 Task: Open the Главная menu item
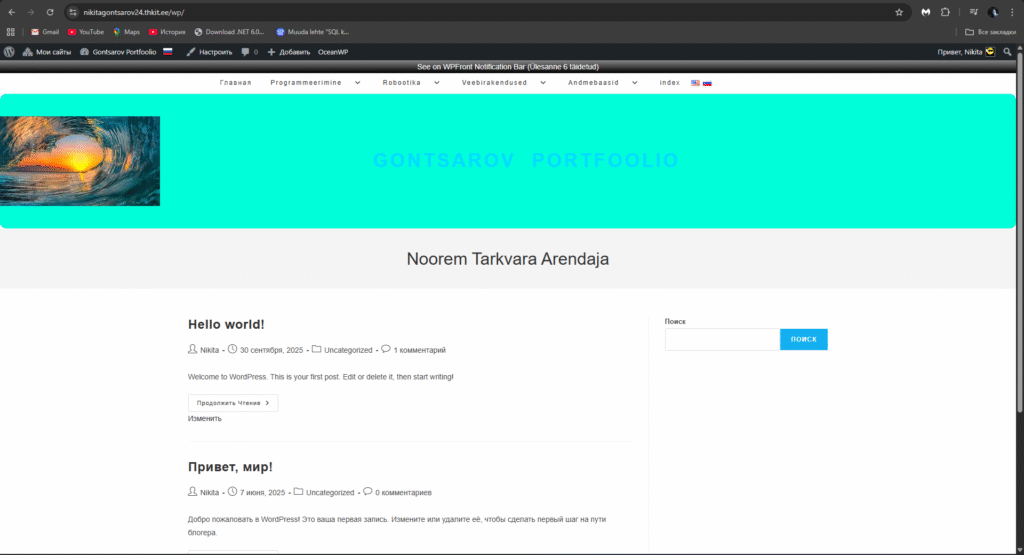click(x=235, y=83)
